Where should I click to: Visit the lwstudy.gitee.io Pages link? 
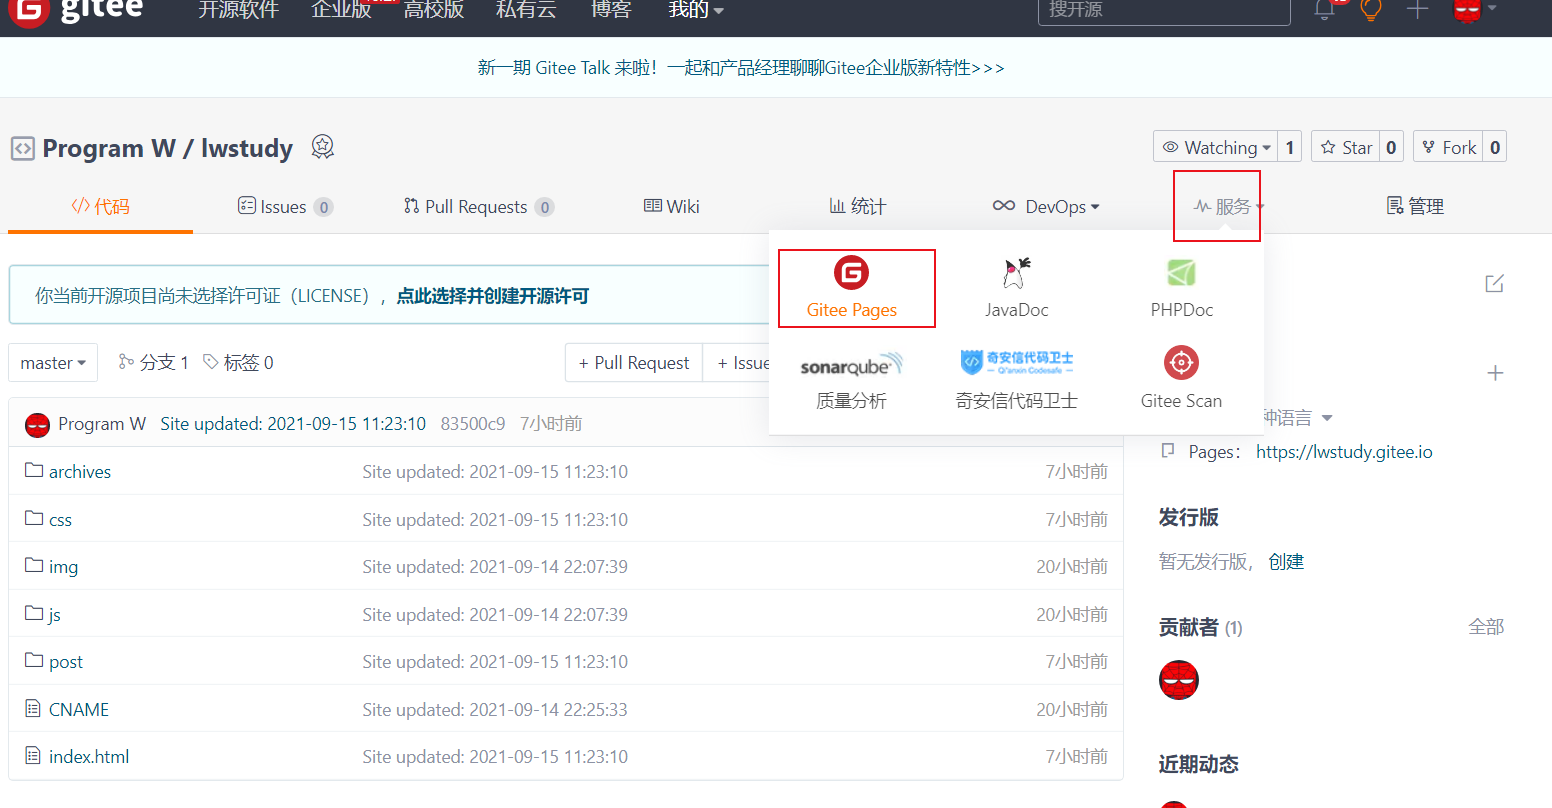coord(1344,451)
